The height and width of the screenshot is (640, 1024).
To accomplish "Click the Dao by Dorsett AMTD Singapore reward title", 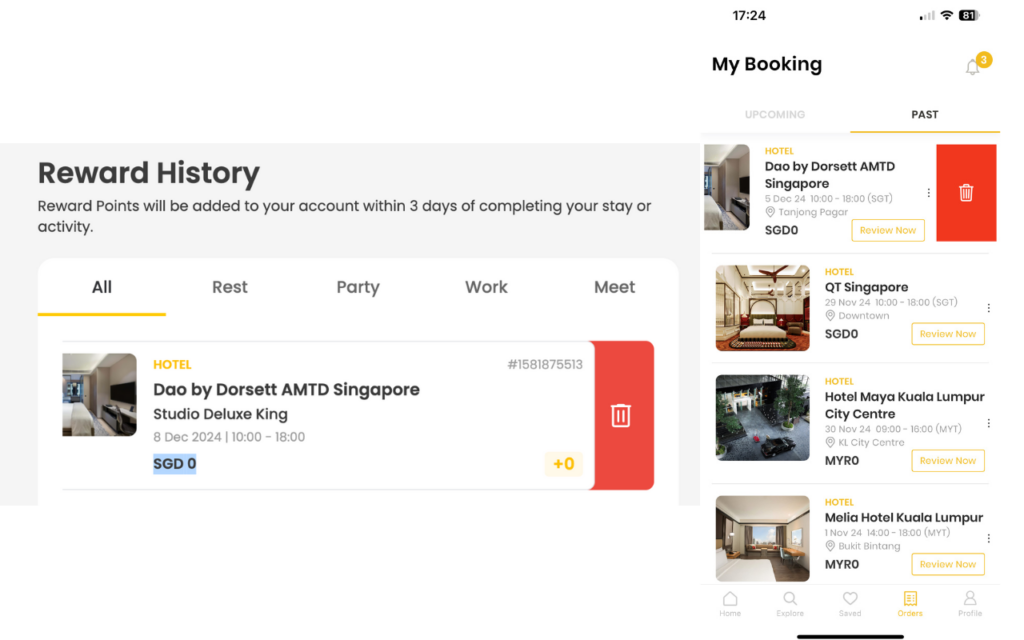I will [x=286, y=390].
